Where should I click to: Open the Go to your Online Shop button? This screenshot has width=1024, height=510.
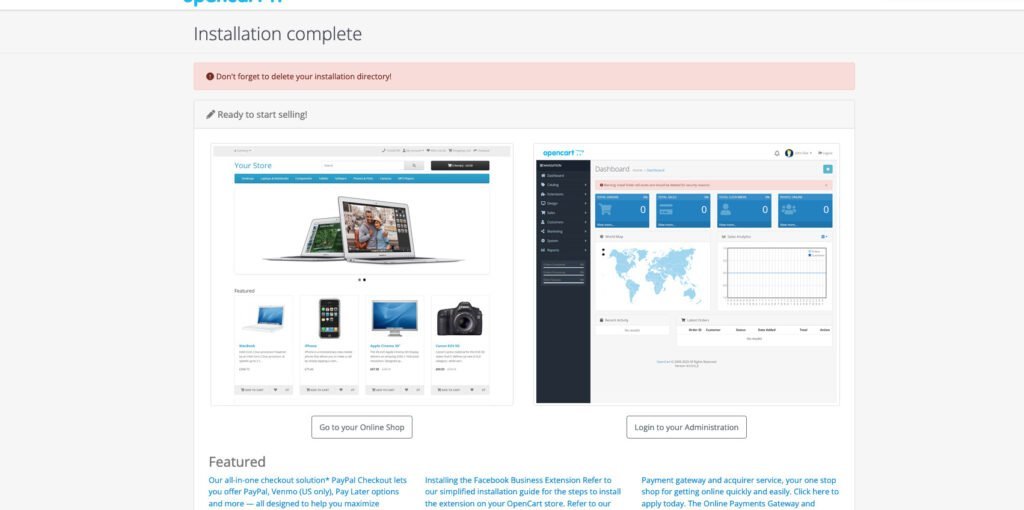click(362, 427)
